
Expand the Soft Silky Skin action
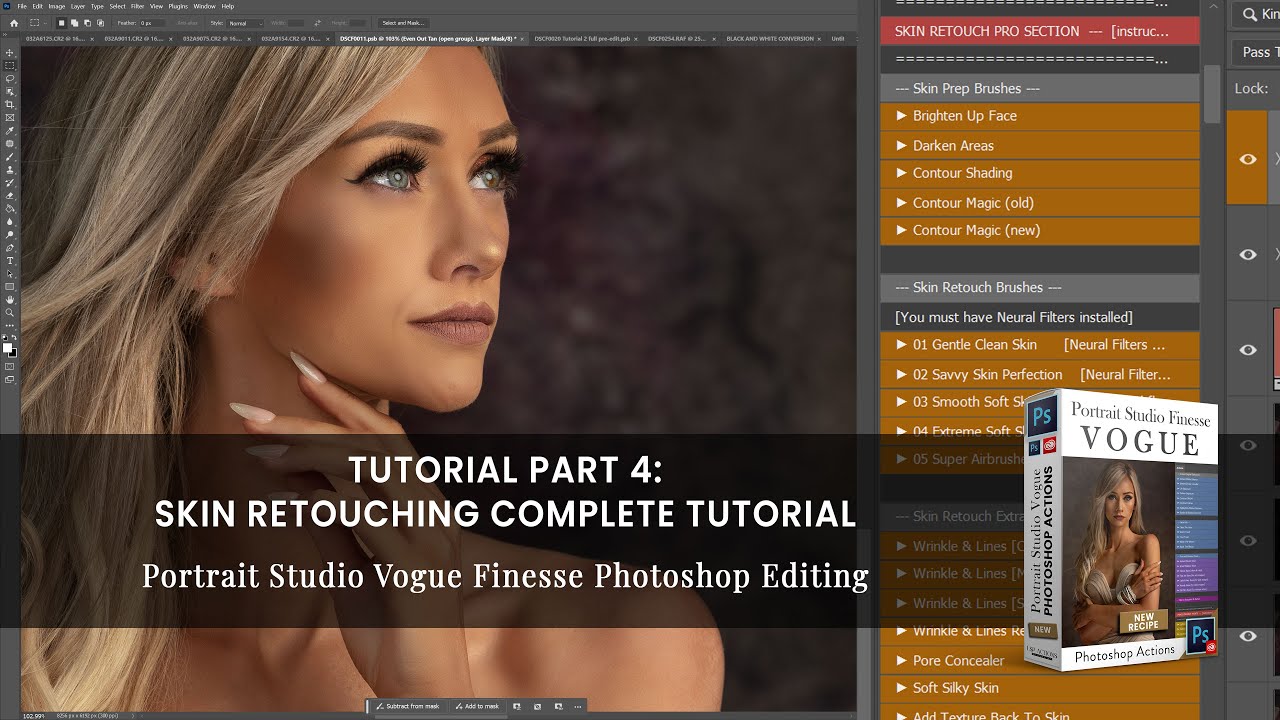point(902,688)
